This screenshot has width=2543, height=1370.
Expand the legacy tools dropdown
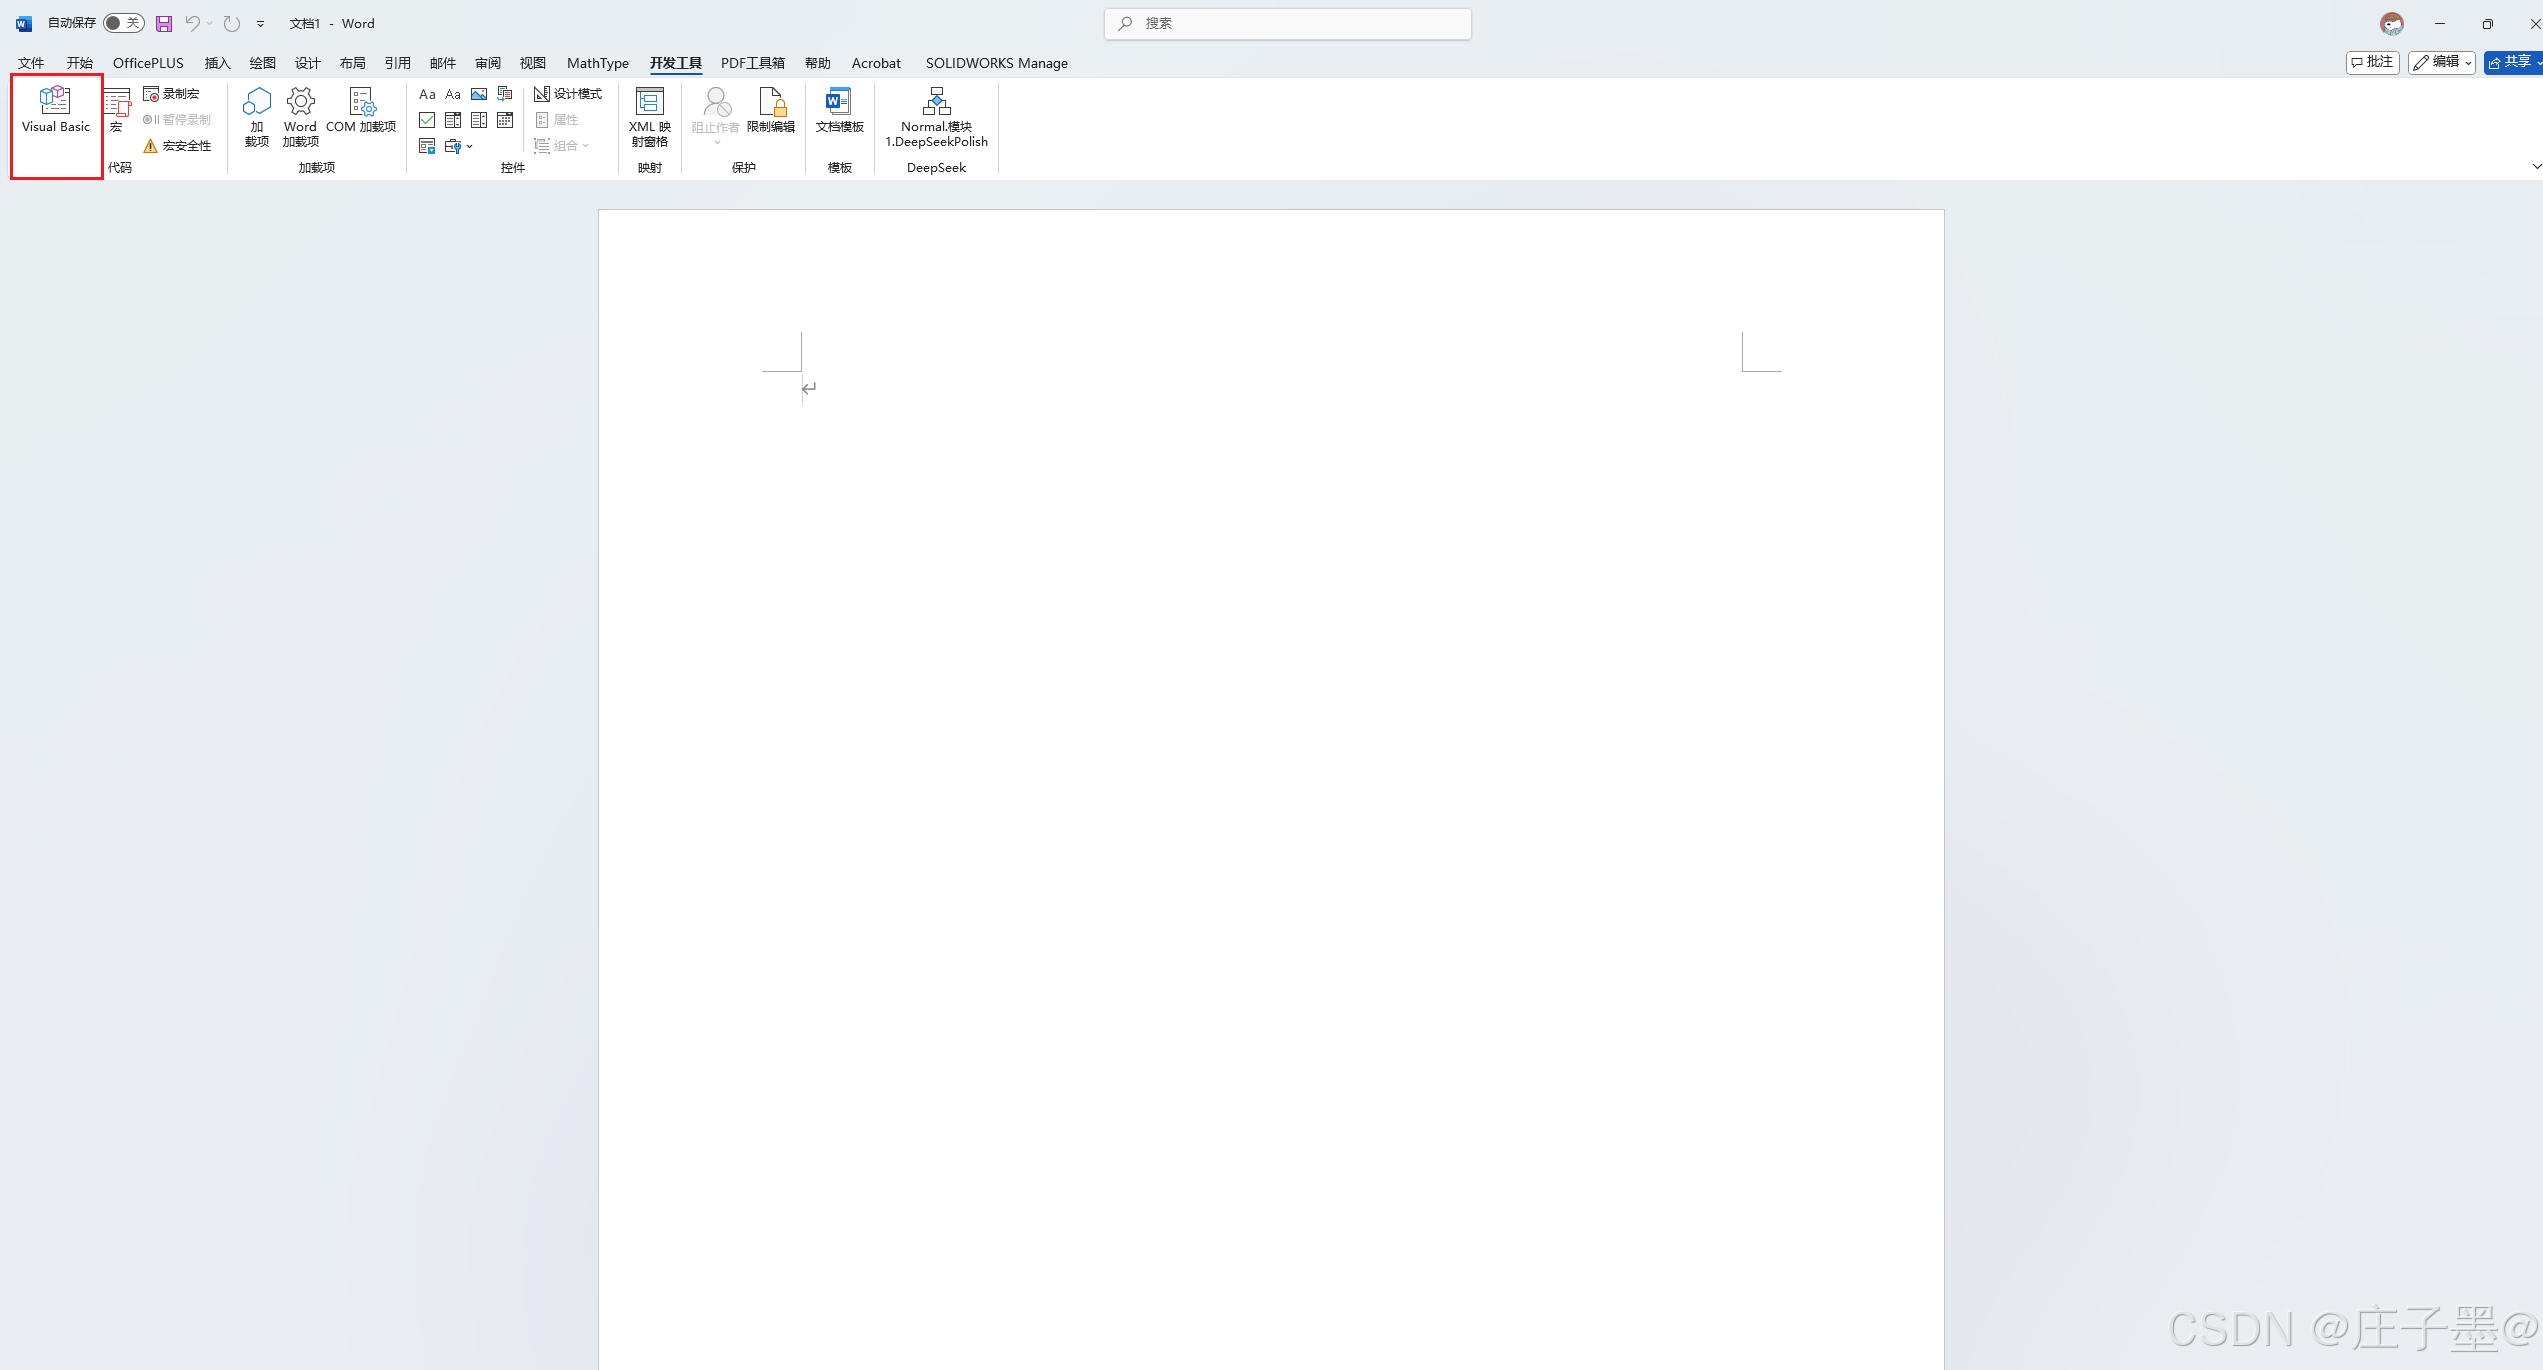tap(459, 146)
